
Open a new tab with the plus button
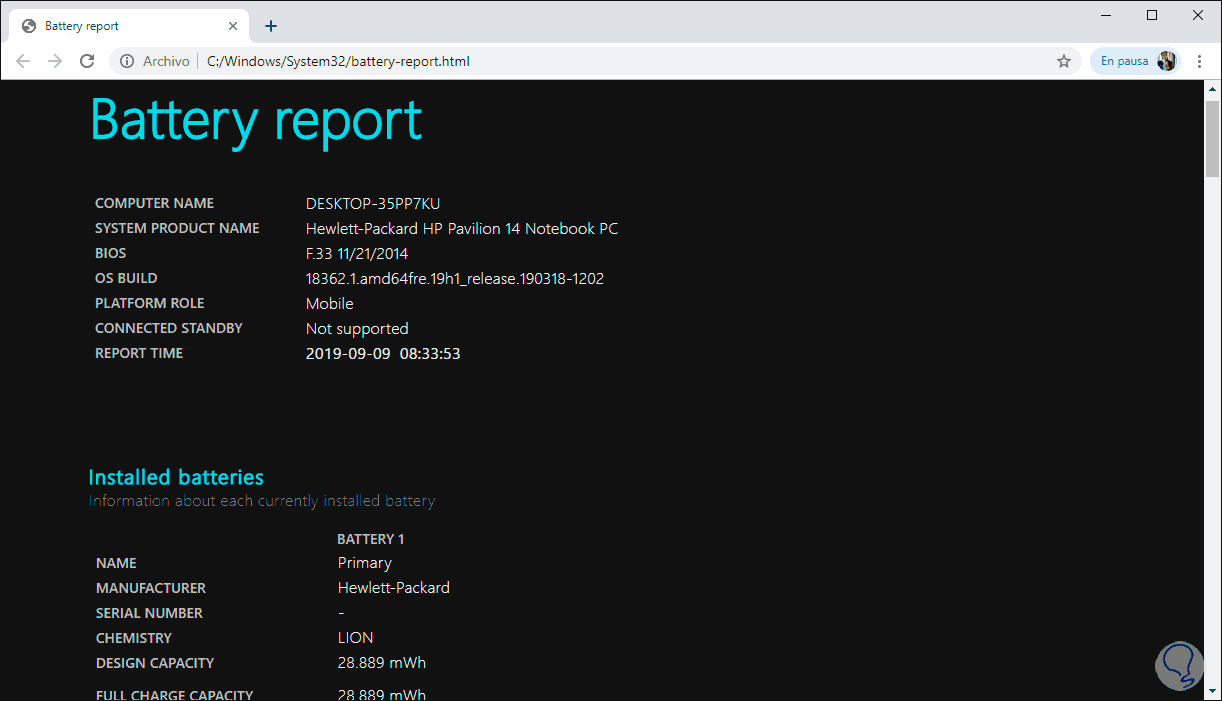(271, 26)
